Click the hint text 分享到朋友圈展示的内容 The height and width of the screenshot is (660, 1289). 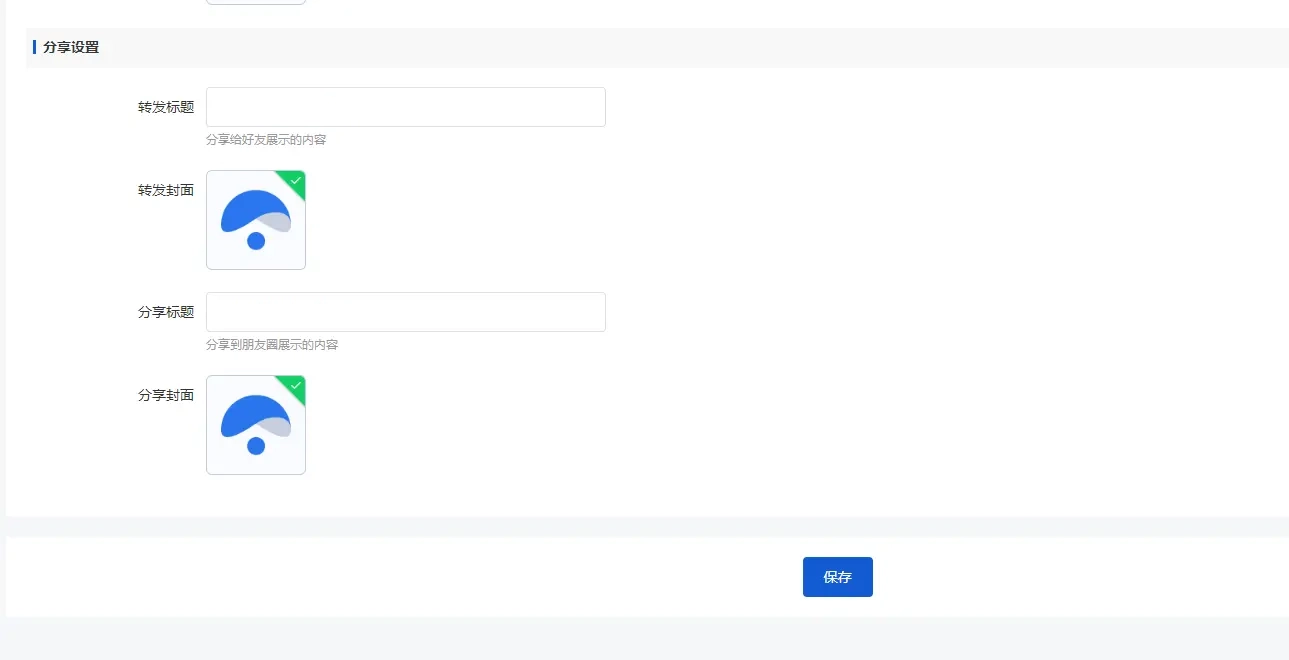tap(272, 345)
